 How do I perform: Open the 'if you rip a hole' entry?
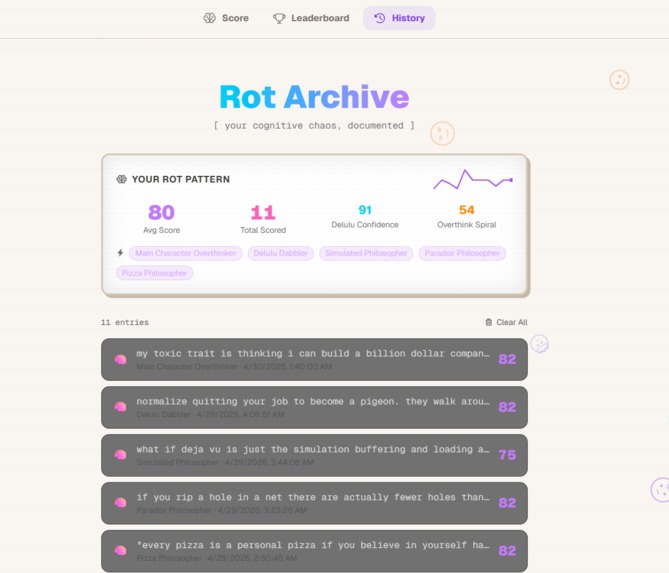tap(314, 503)
